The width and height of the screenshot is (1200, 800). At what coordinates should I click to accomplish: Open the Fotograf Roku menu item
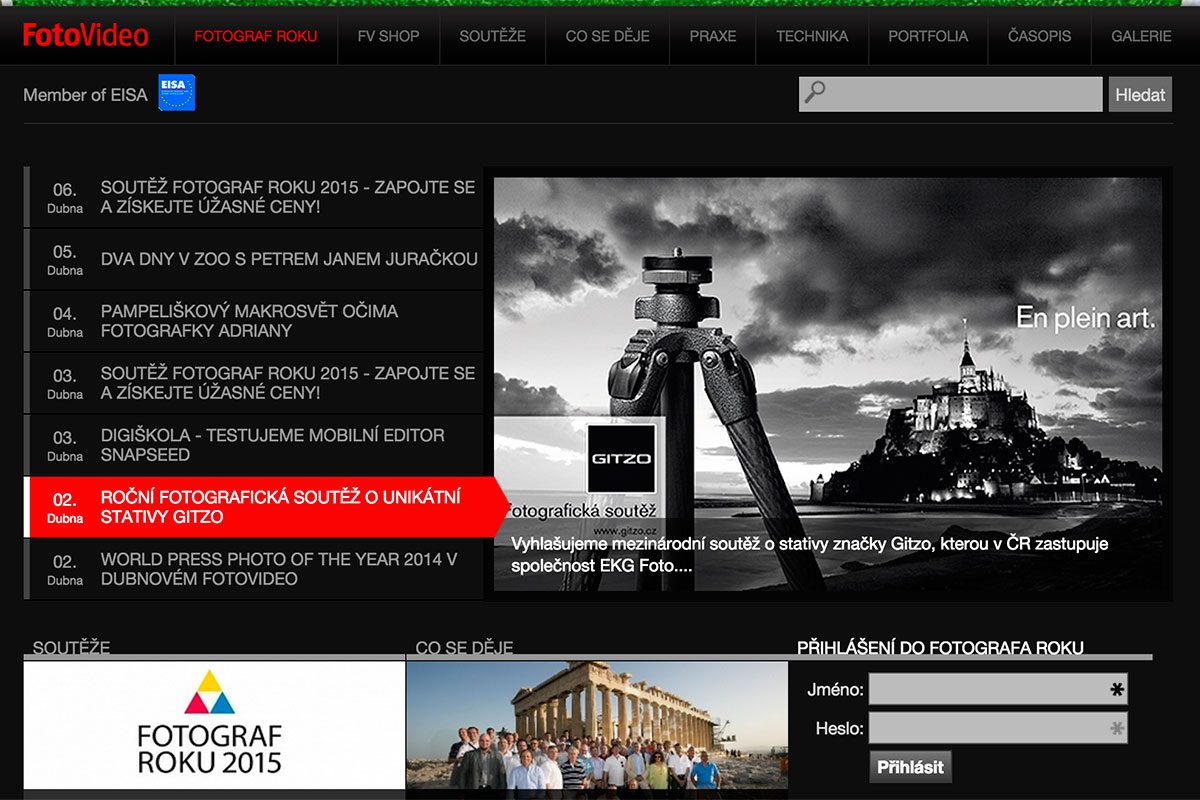pos(256,36)
